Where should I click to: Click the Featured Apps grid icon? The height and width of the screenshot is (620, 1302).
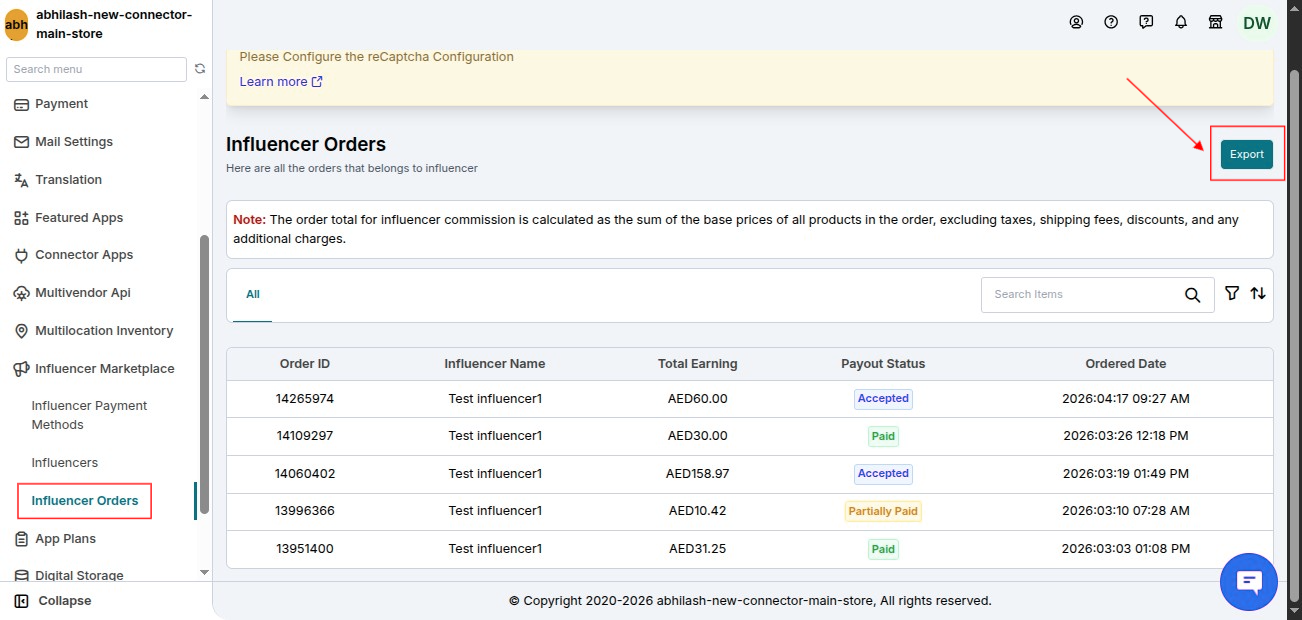21,218
